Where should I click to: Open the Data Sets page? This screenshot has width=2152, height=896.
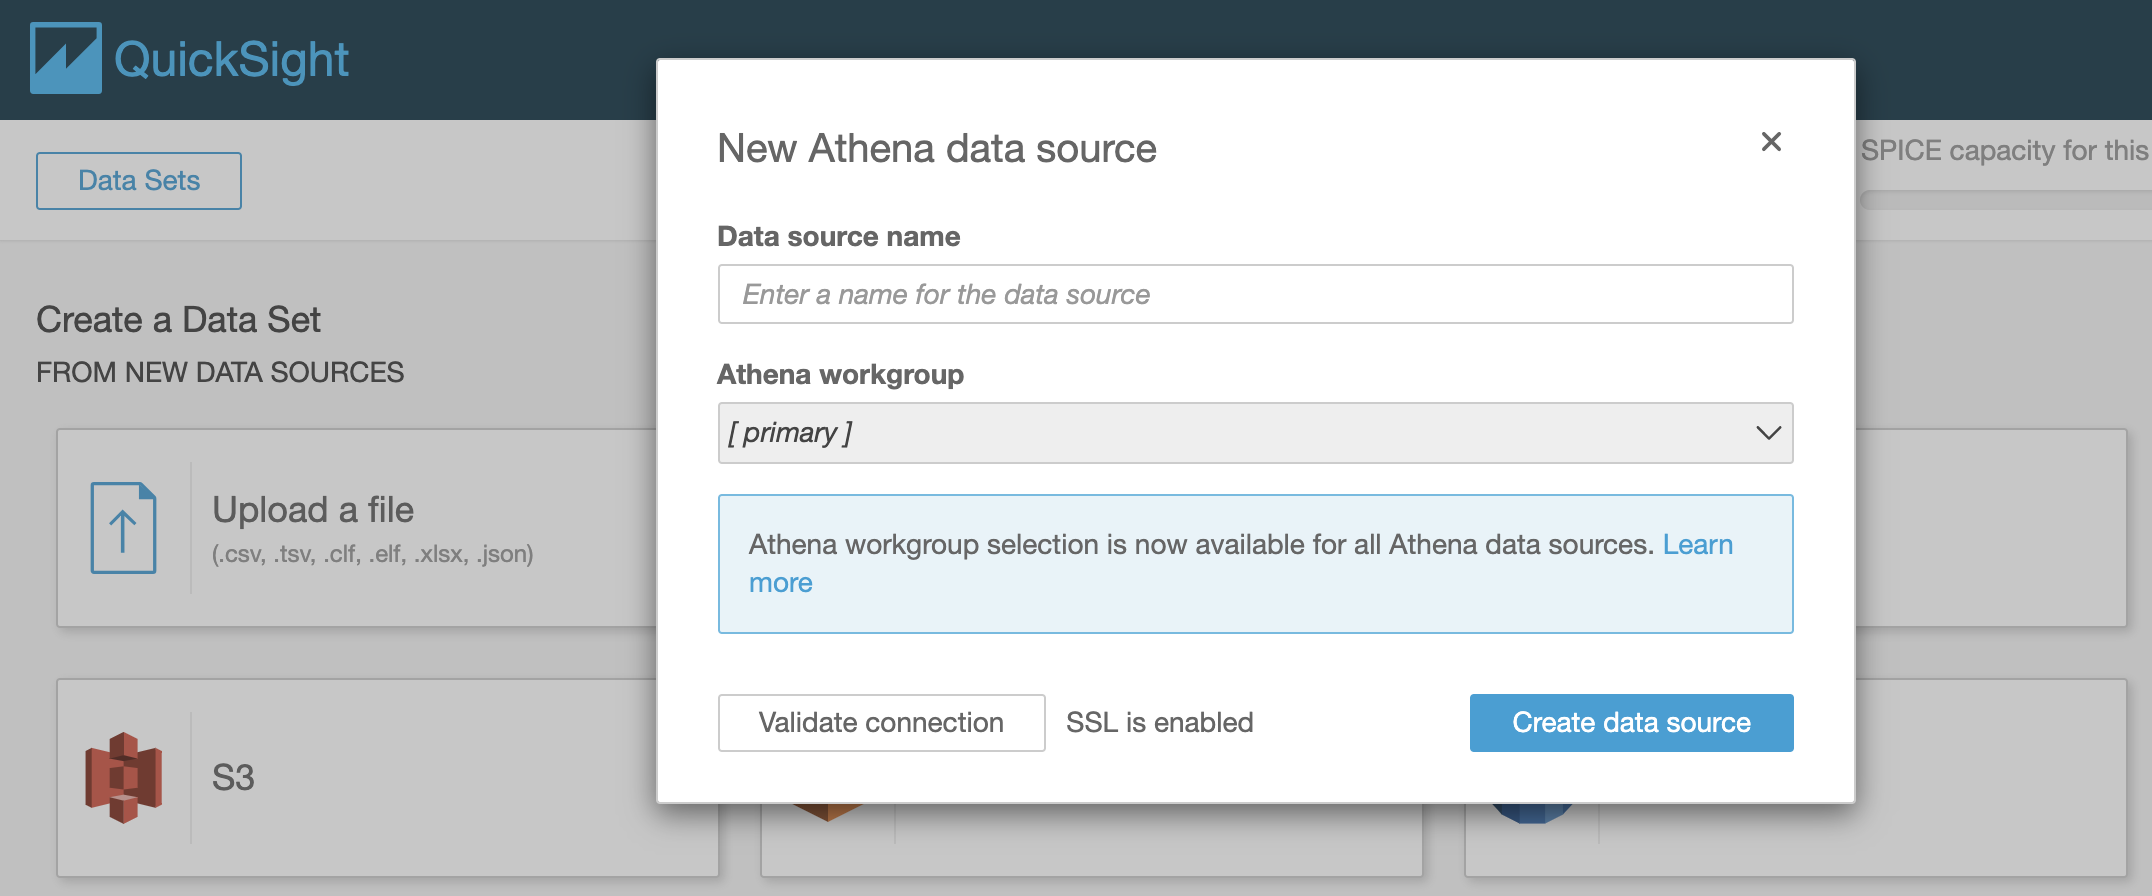click(139, 181)
